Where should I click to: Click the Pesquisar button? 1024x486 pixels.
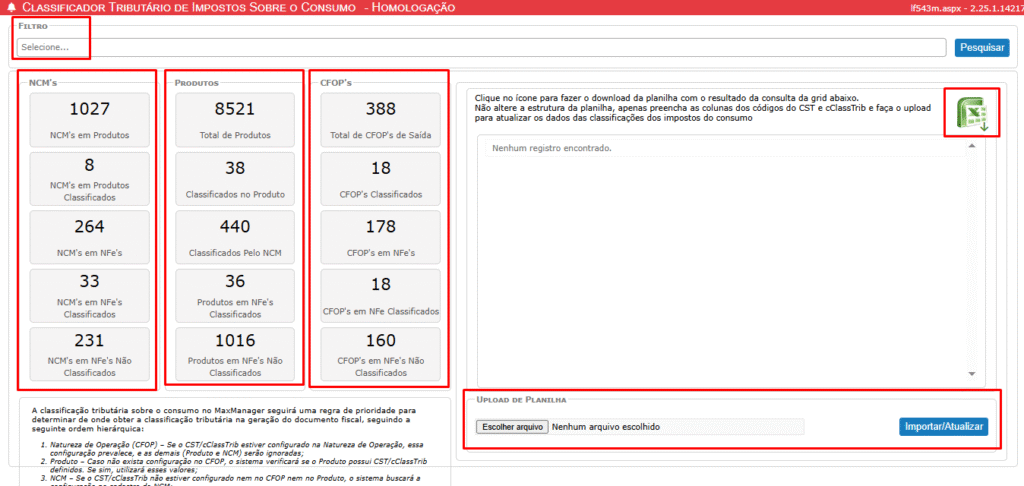pyautogui.click(x=981, y=47)
